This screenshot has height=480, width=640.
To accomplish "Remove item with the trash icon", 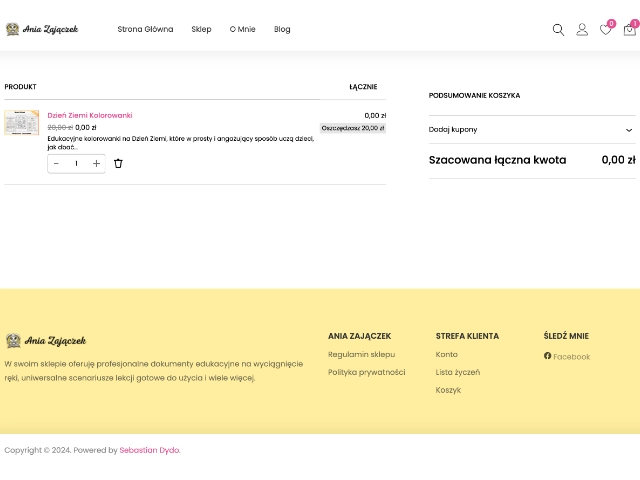I will click(118, 163).
